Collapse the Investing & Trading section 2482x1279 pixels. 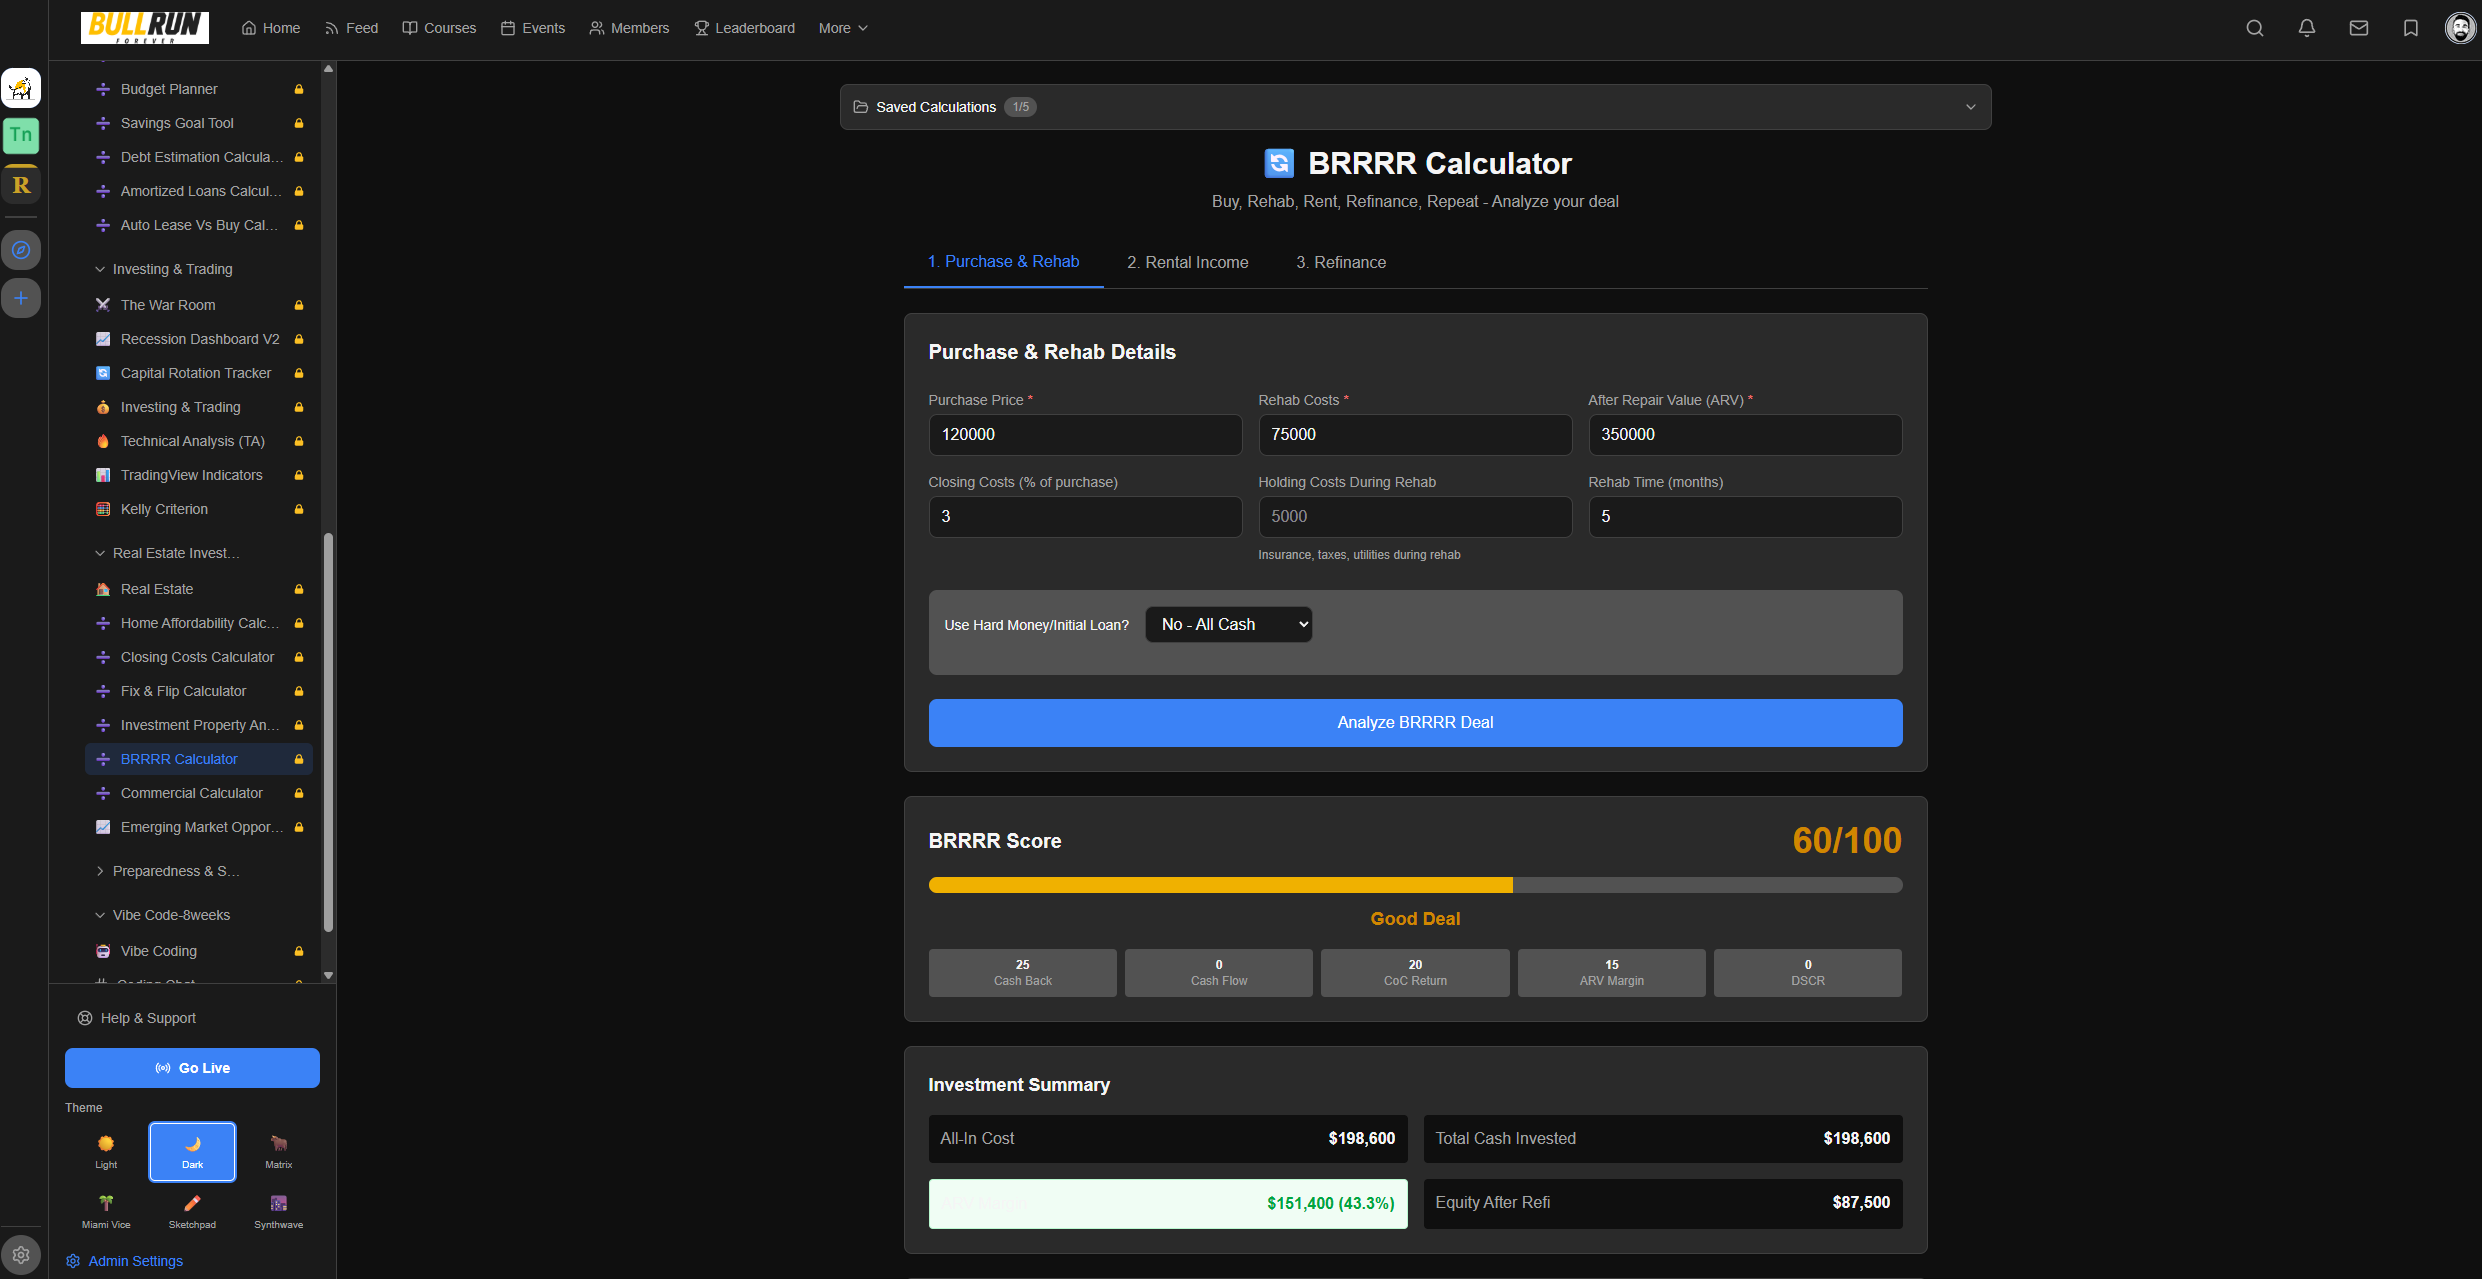(x=171, y=268)
